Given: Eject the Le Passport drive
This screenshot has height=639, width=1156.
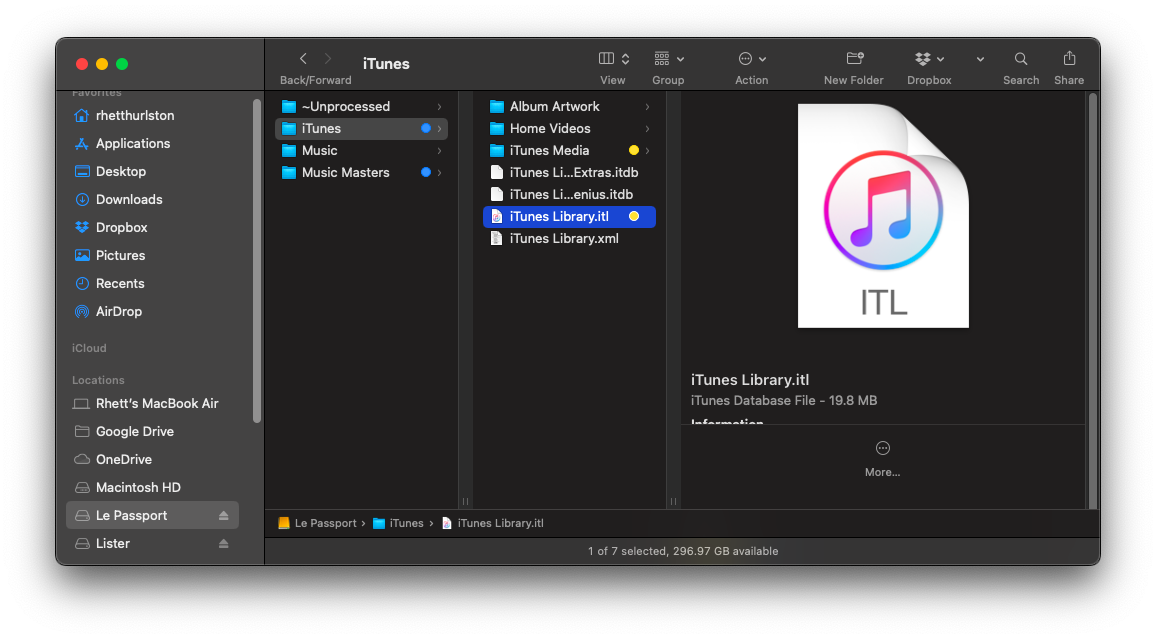Looking at the screenshot, I should 223,516.
